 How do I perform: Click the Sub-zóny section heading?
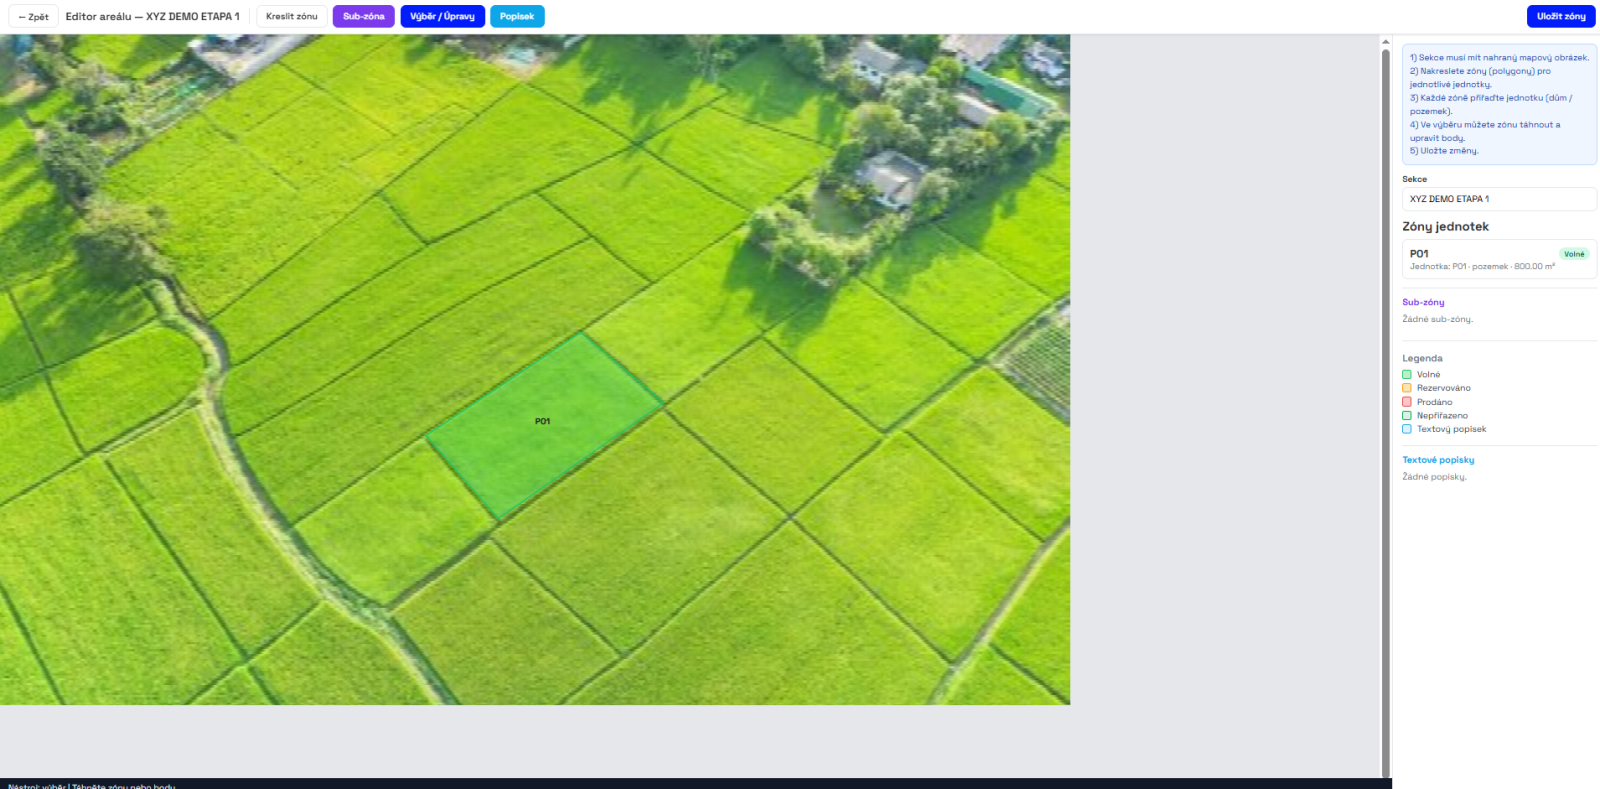pyautogui.click(x=1423, y=302)
